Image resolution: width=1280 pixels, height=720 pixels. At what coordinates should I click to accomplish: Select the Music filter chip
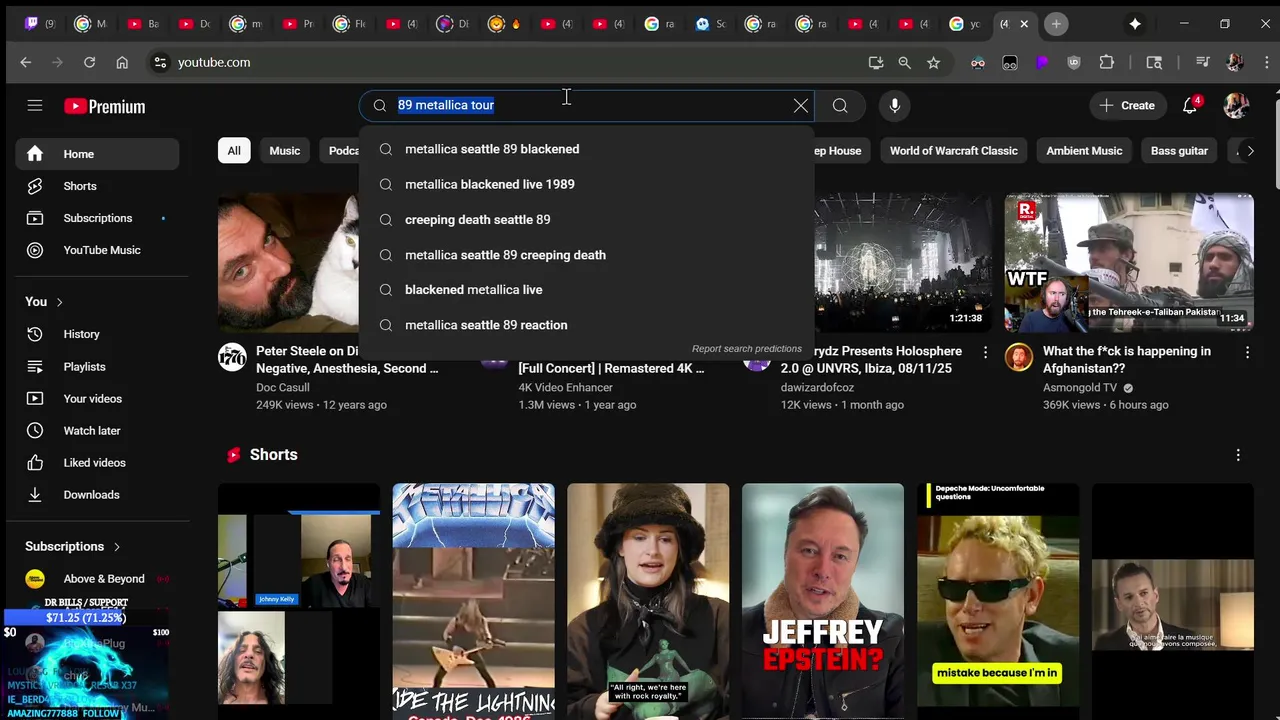[x=285, y=151]
